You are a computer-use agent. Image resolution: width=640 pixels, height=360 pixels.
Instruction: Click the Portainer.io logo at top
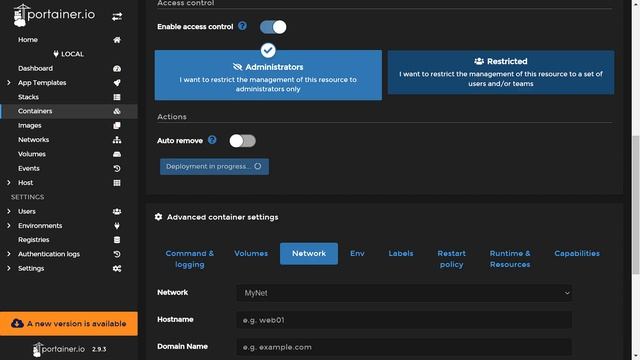(54, 16)
